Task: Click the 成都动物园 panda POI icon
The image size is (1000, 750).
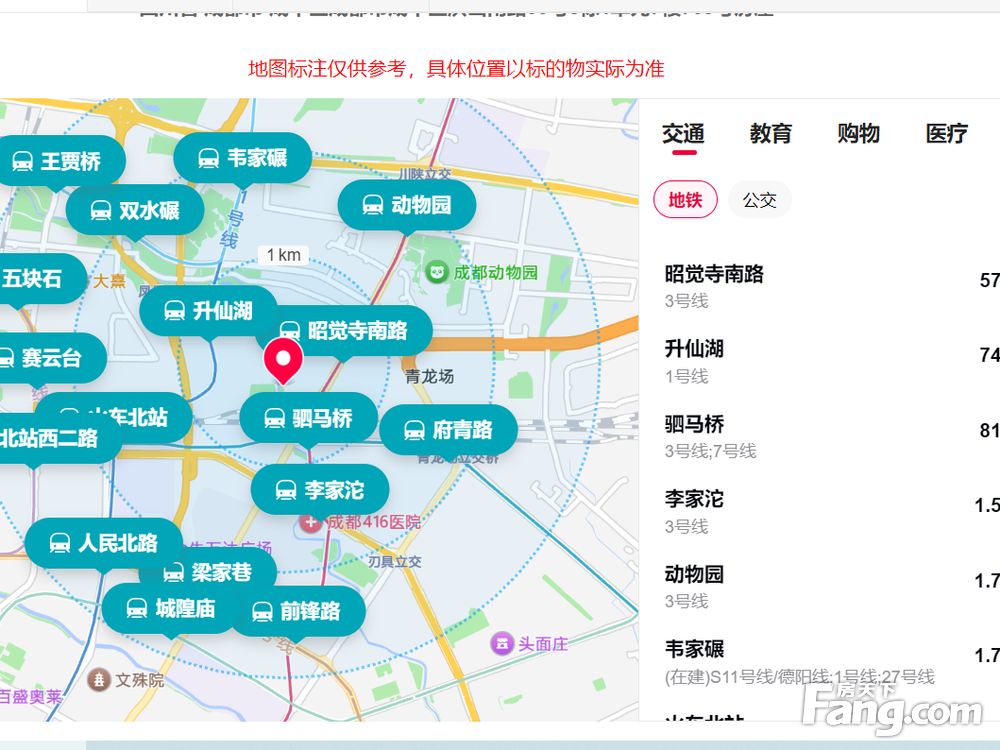Action: point(437,273)
